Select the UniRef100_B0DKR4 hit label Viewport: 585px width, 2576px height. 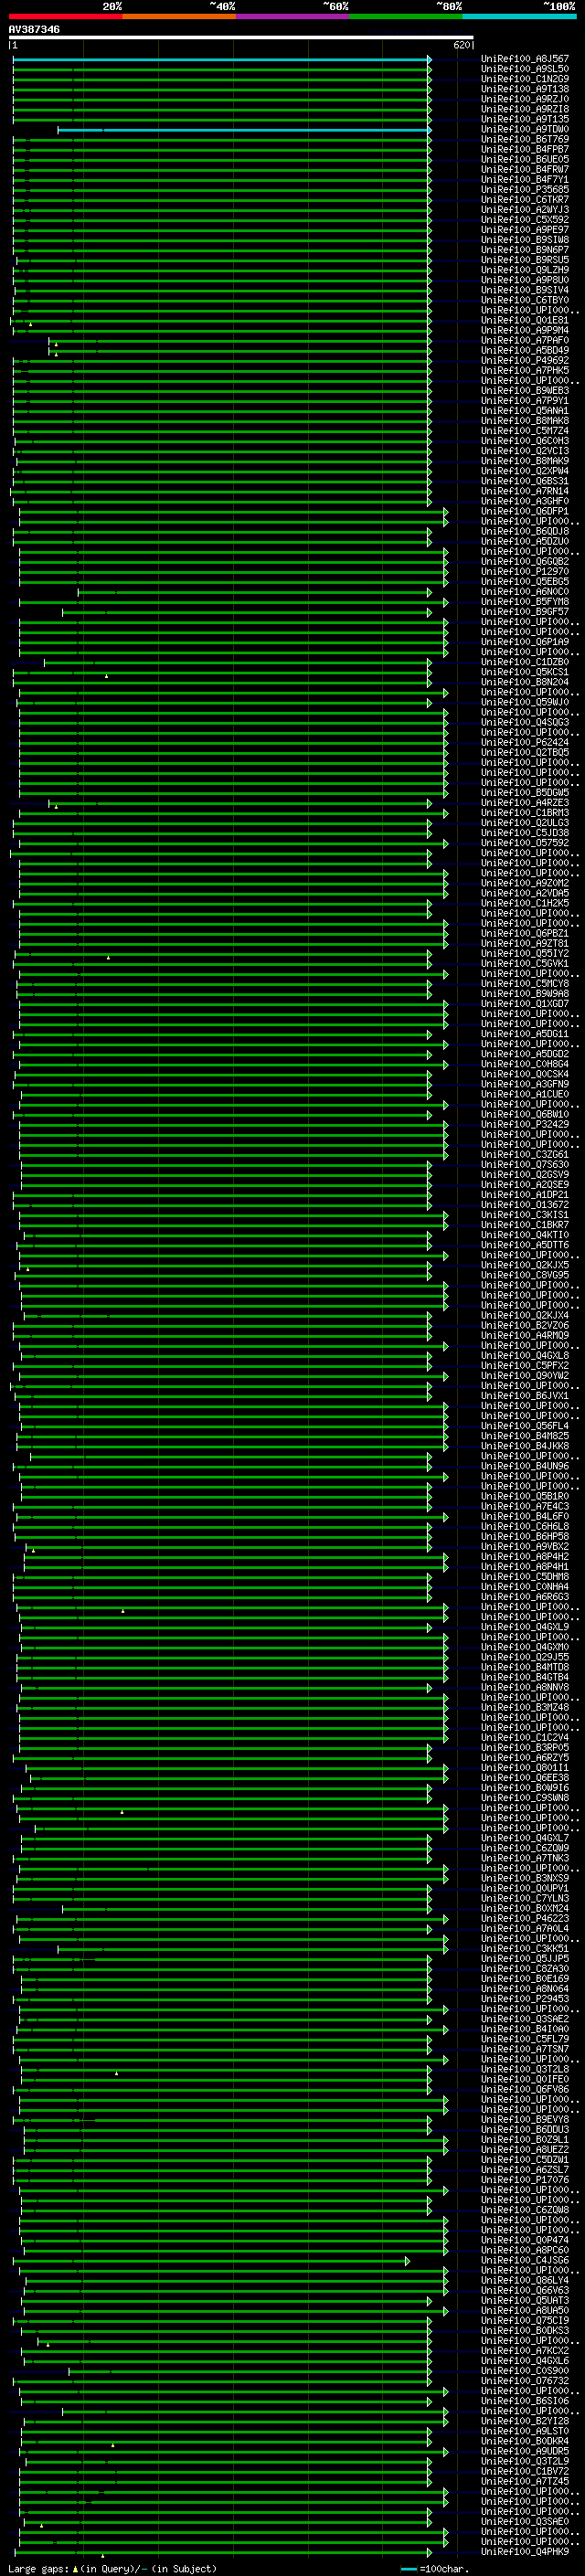525,2441
